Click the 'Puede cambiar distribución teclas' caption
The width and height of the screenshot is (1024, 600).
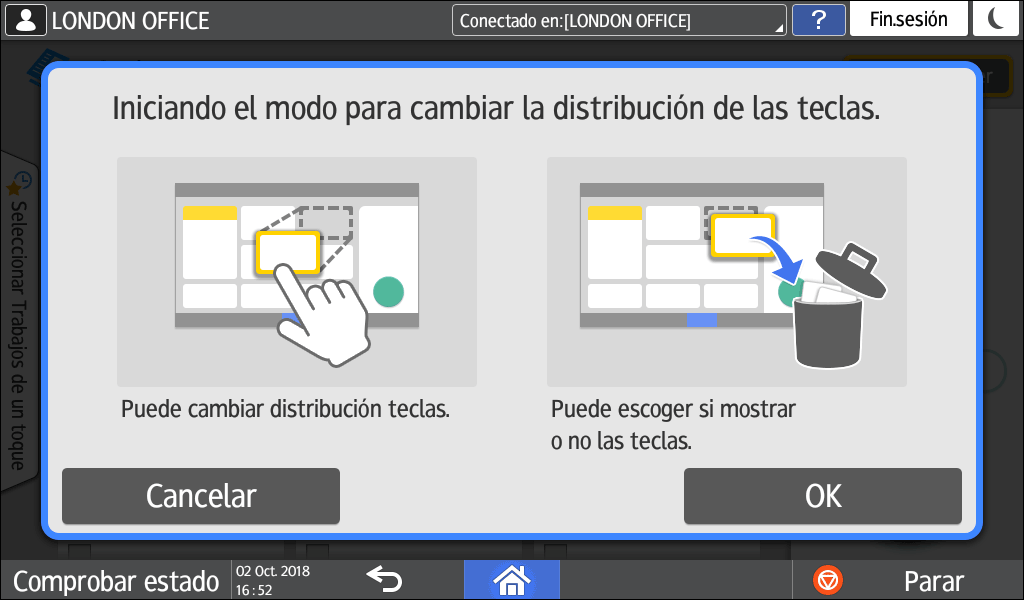pos(285,410)
